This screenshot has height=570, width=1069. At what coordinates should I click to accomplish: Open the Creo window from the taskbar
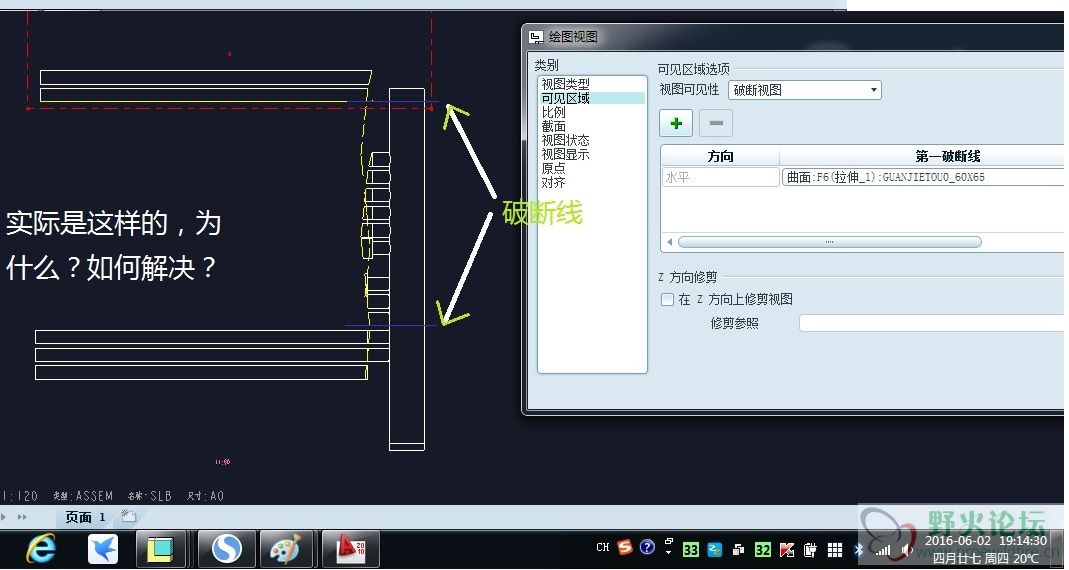(161, 549)
